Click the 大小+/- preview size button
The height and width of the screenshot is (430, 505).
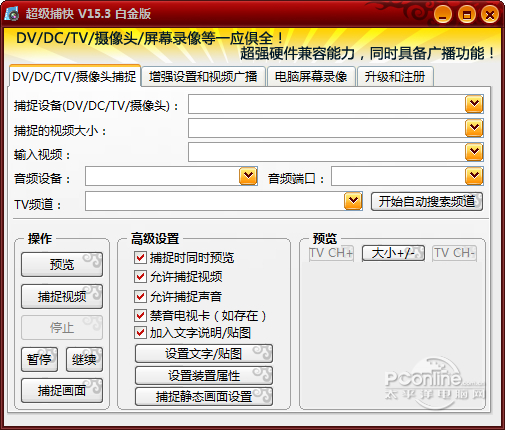click(x=393, y=253)
